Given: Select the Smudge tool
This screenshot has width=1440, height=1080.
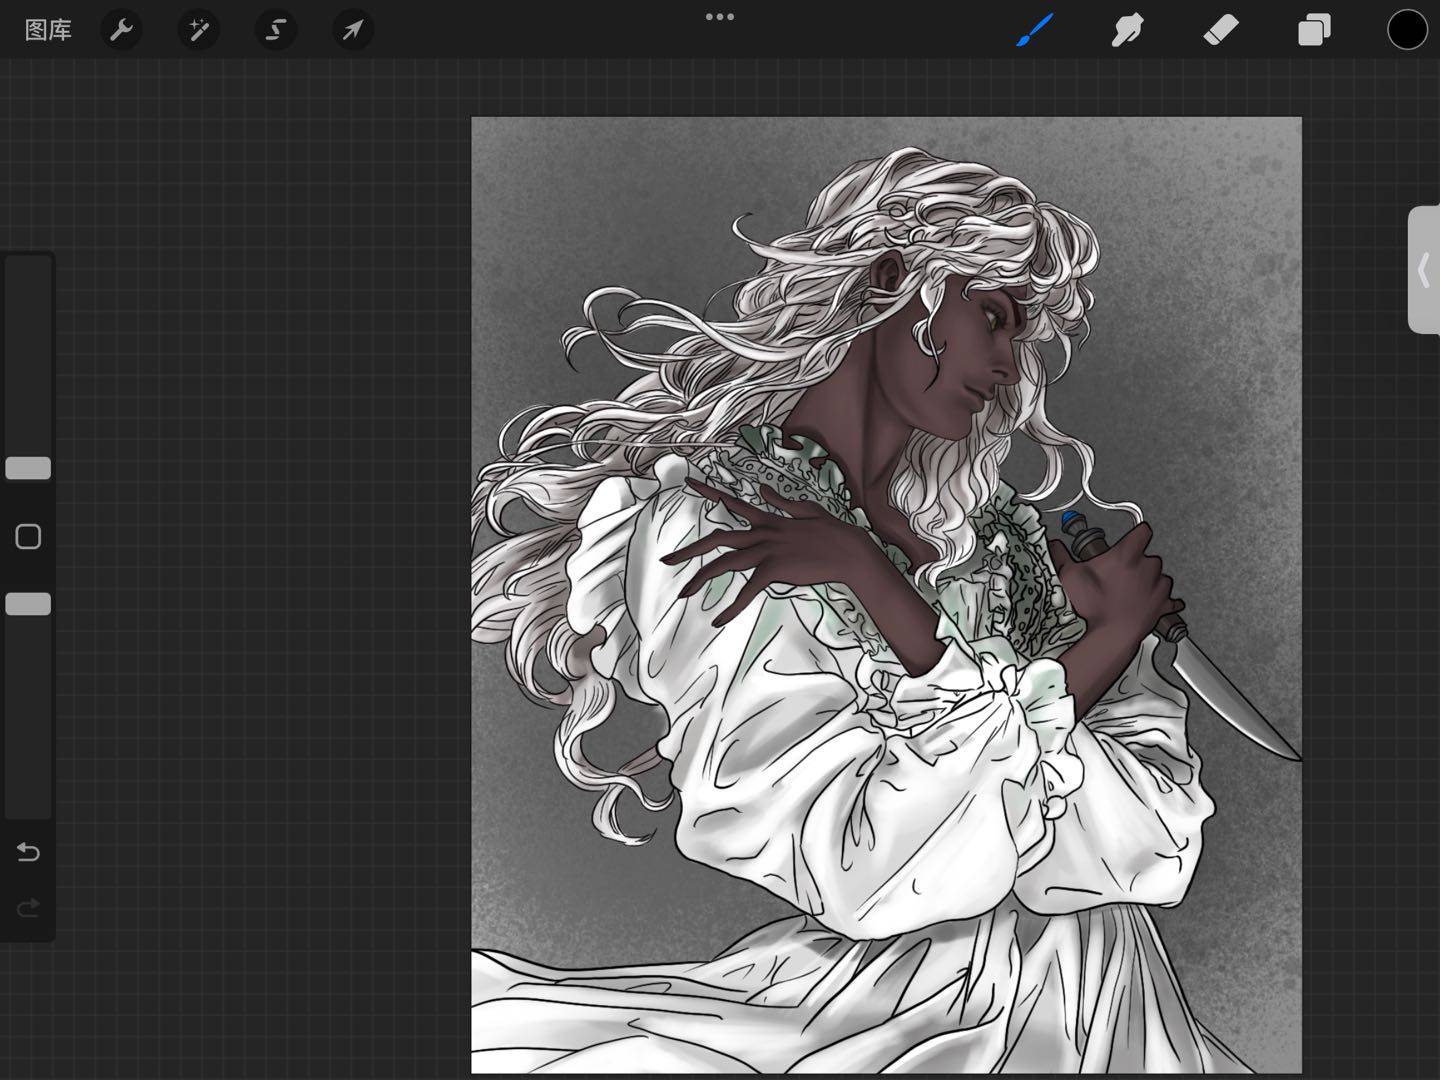Looking at the screenshot, I should point(1127,30).
